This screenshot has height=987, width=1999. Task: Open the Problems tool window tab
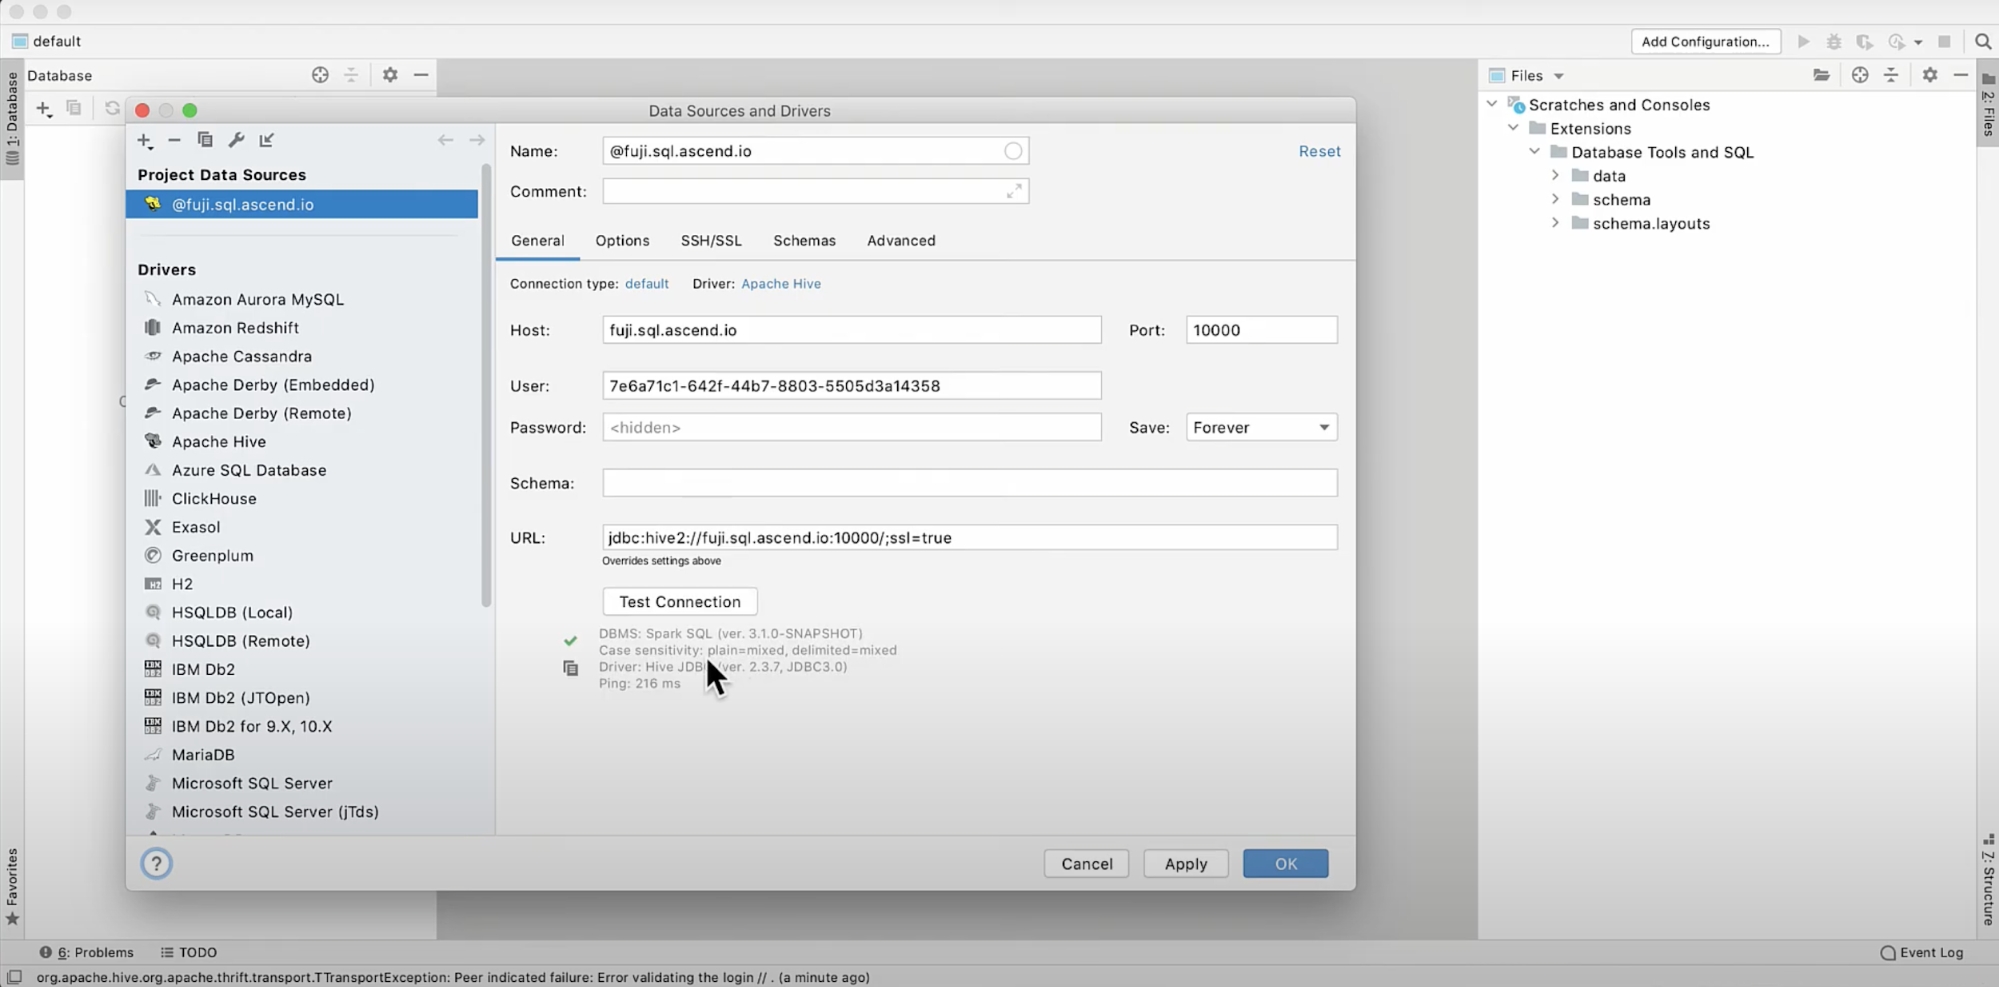pos(87,952)
